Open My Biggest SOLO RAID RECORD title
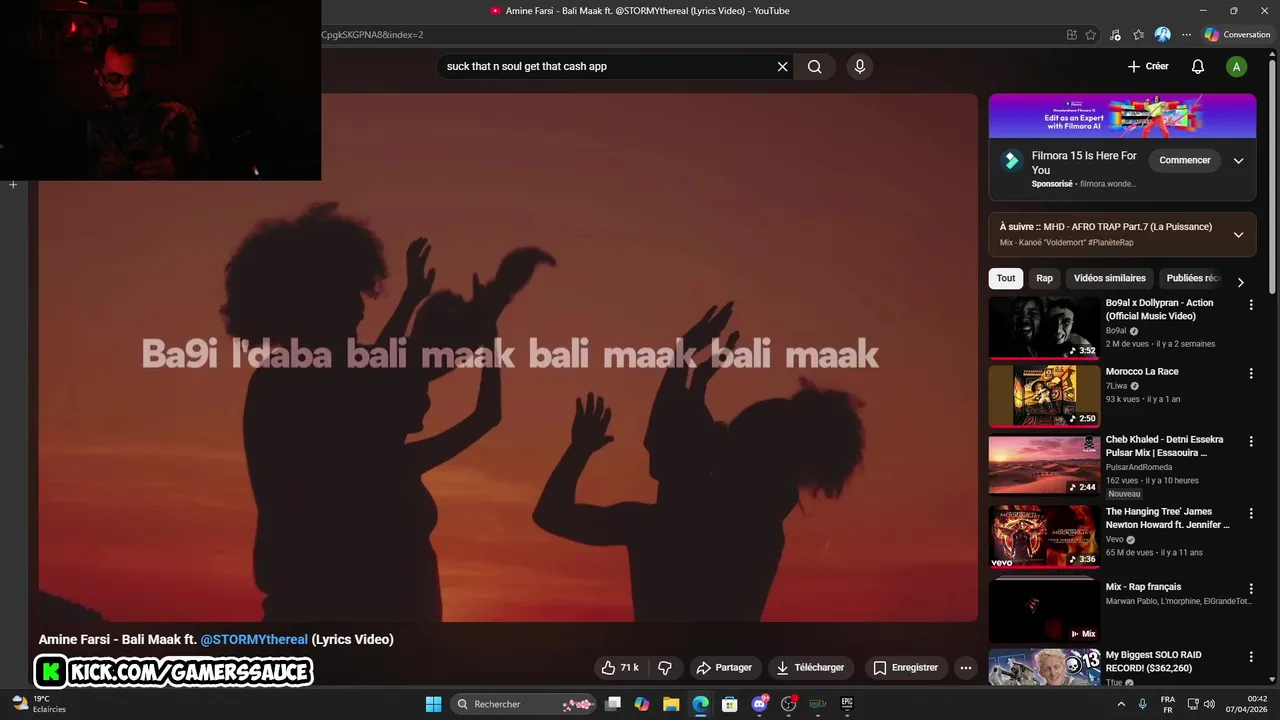Screen dimensions: 1280x720 1154,662
